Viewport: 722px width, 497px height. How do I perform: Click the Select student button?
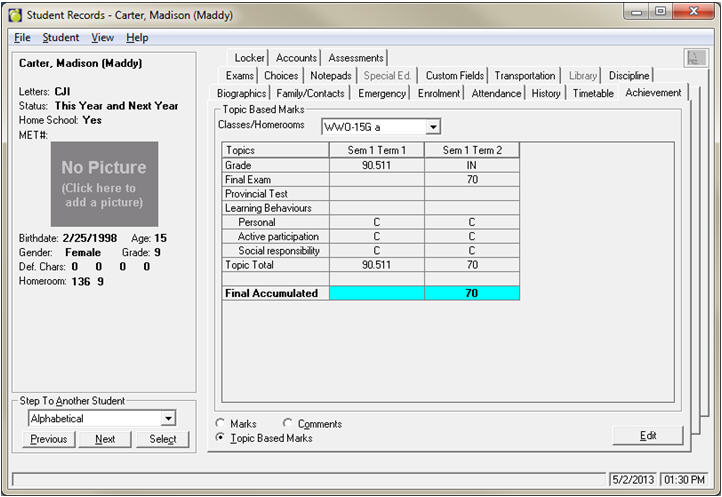click(162, 439)
